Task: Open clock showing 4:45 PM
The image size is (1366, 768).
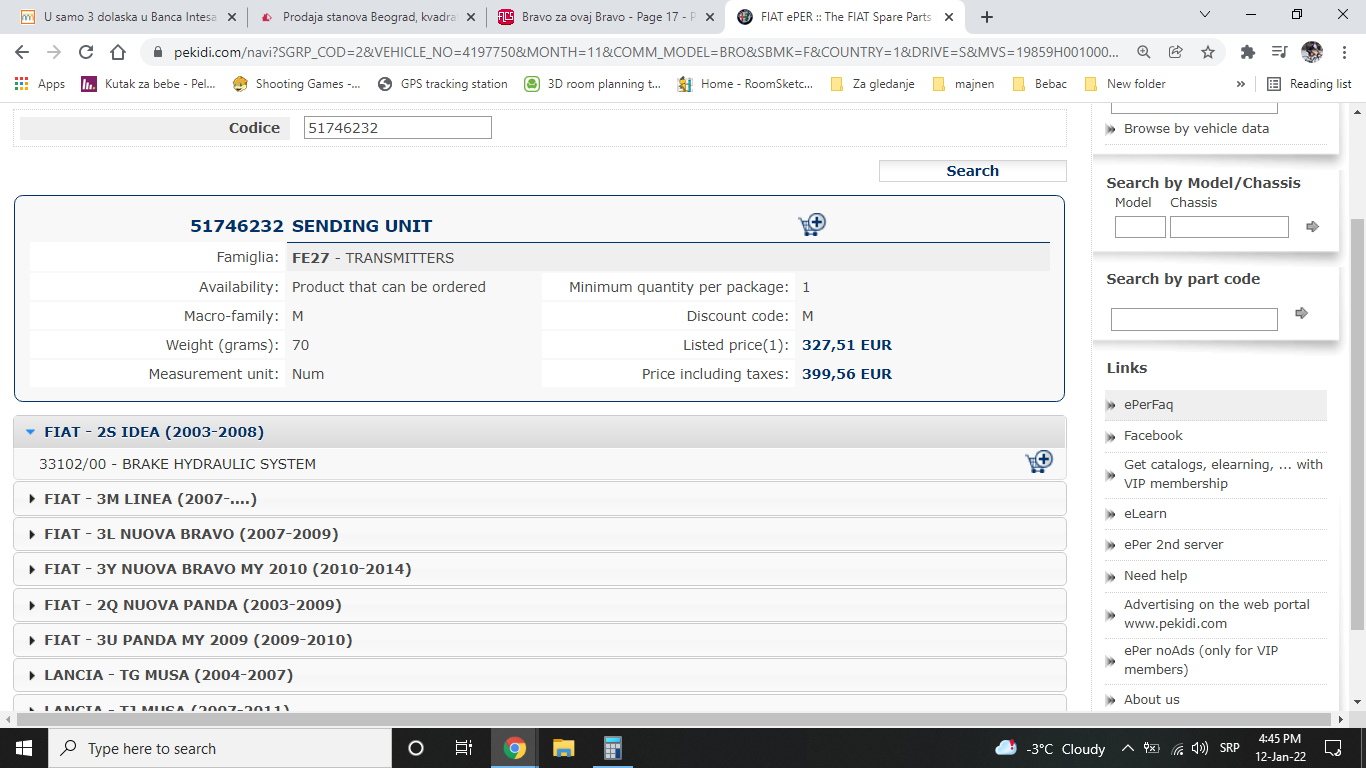Action: point(1279,748)
